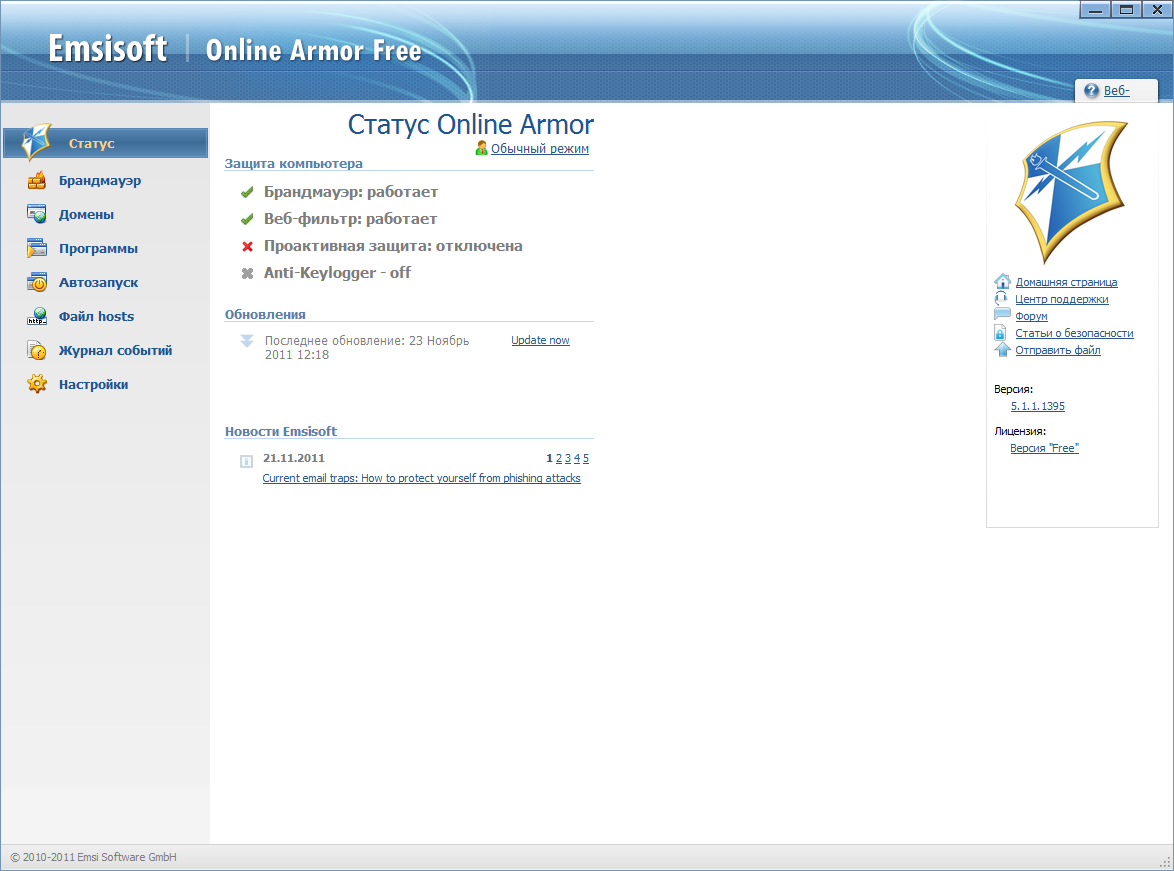Open Статьи о безопасности link
Image resolution: width=1174 pixels, height=871 pixels.
[1074, 333]
